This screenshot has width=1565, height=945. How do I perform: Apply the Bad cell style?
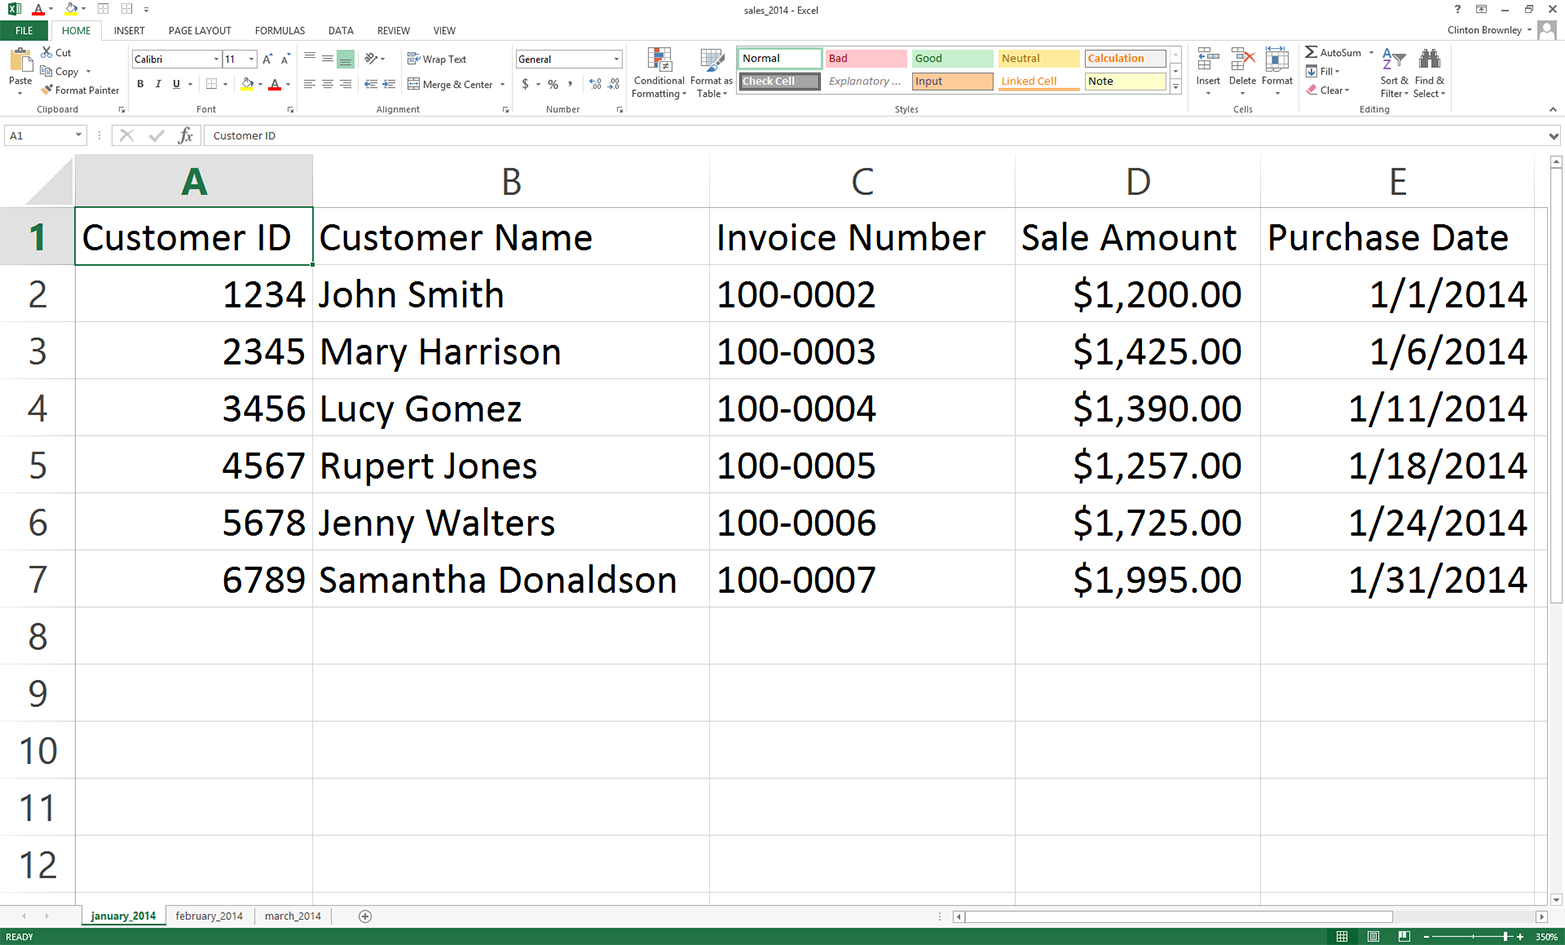(866, 58)
